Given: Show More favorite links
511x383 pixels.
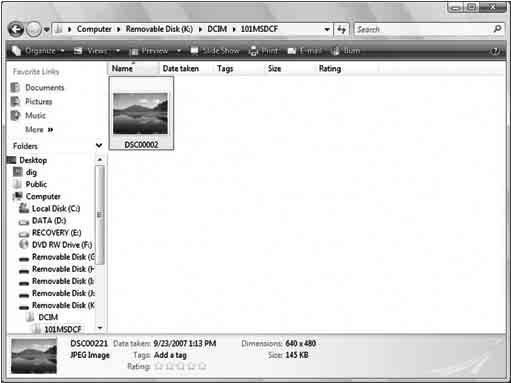Looking at the screenshot, I should (39, 130).
